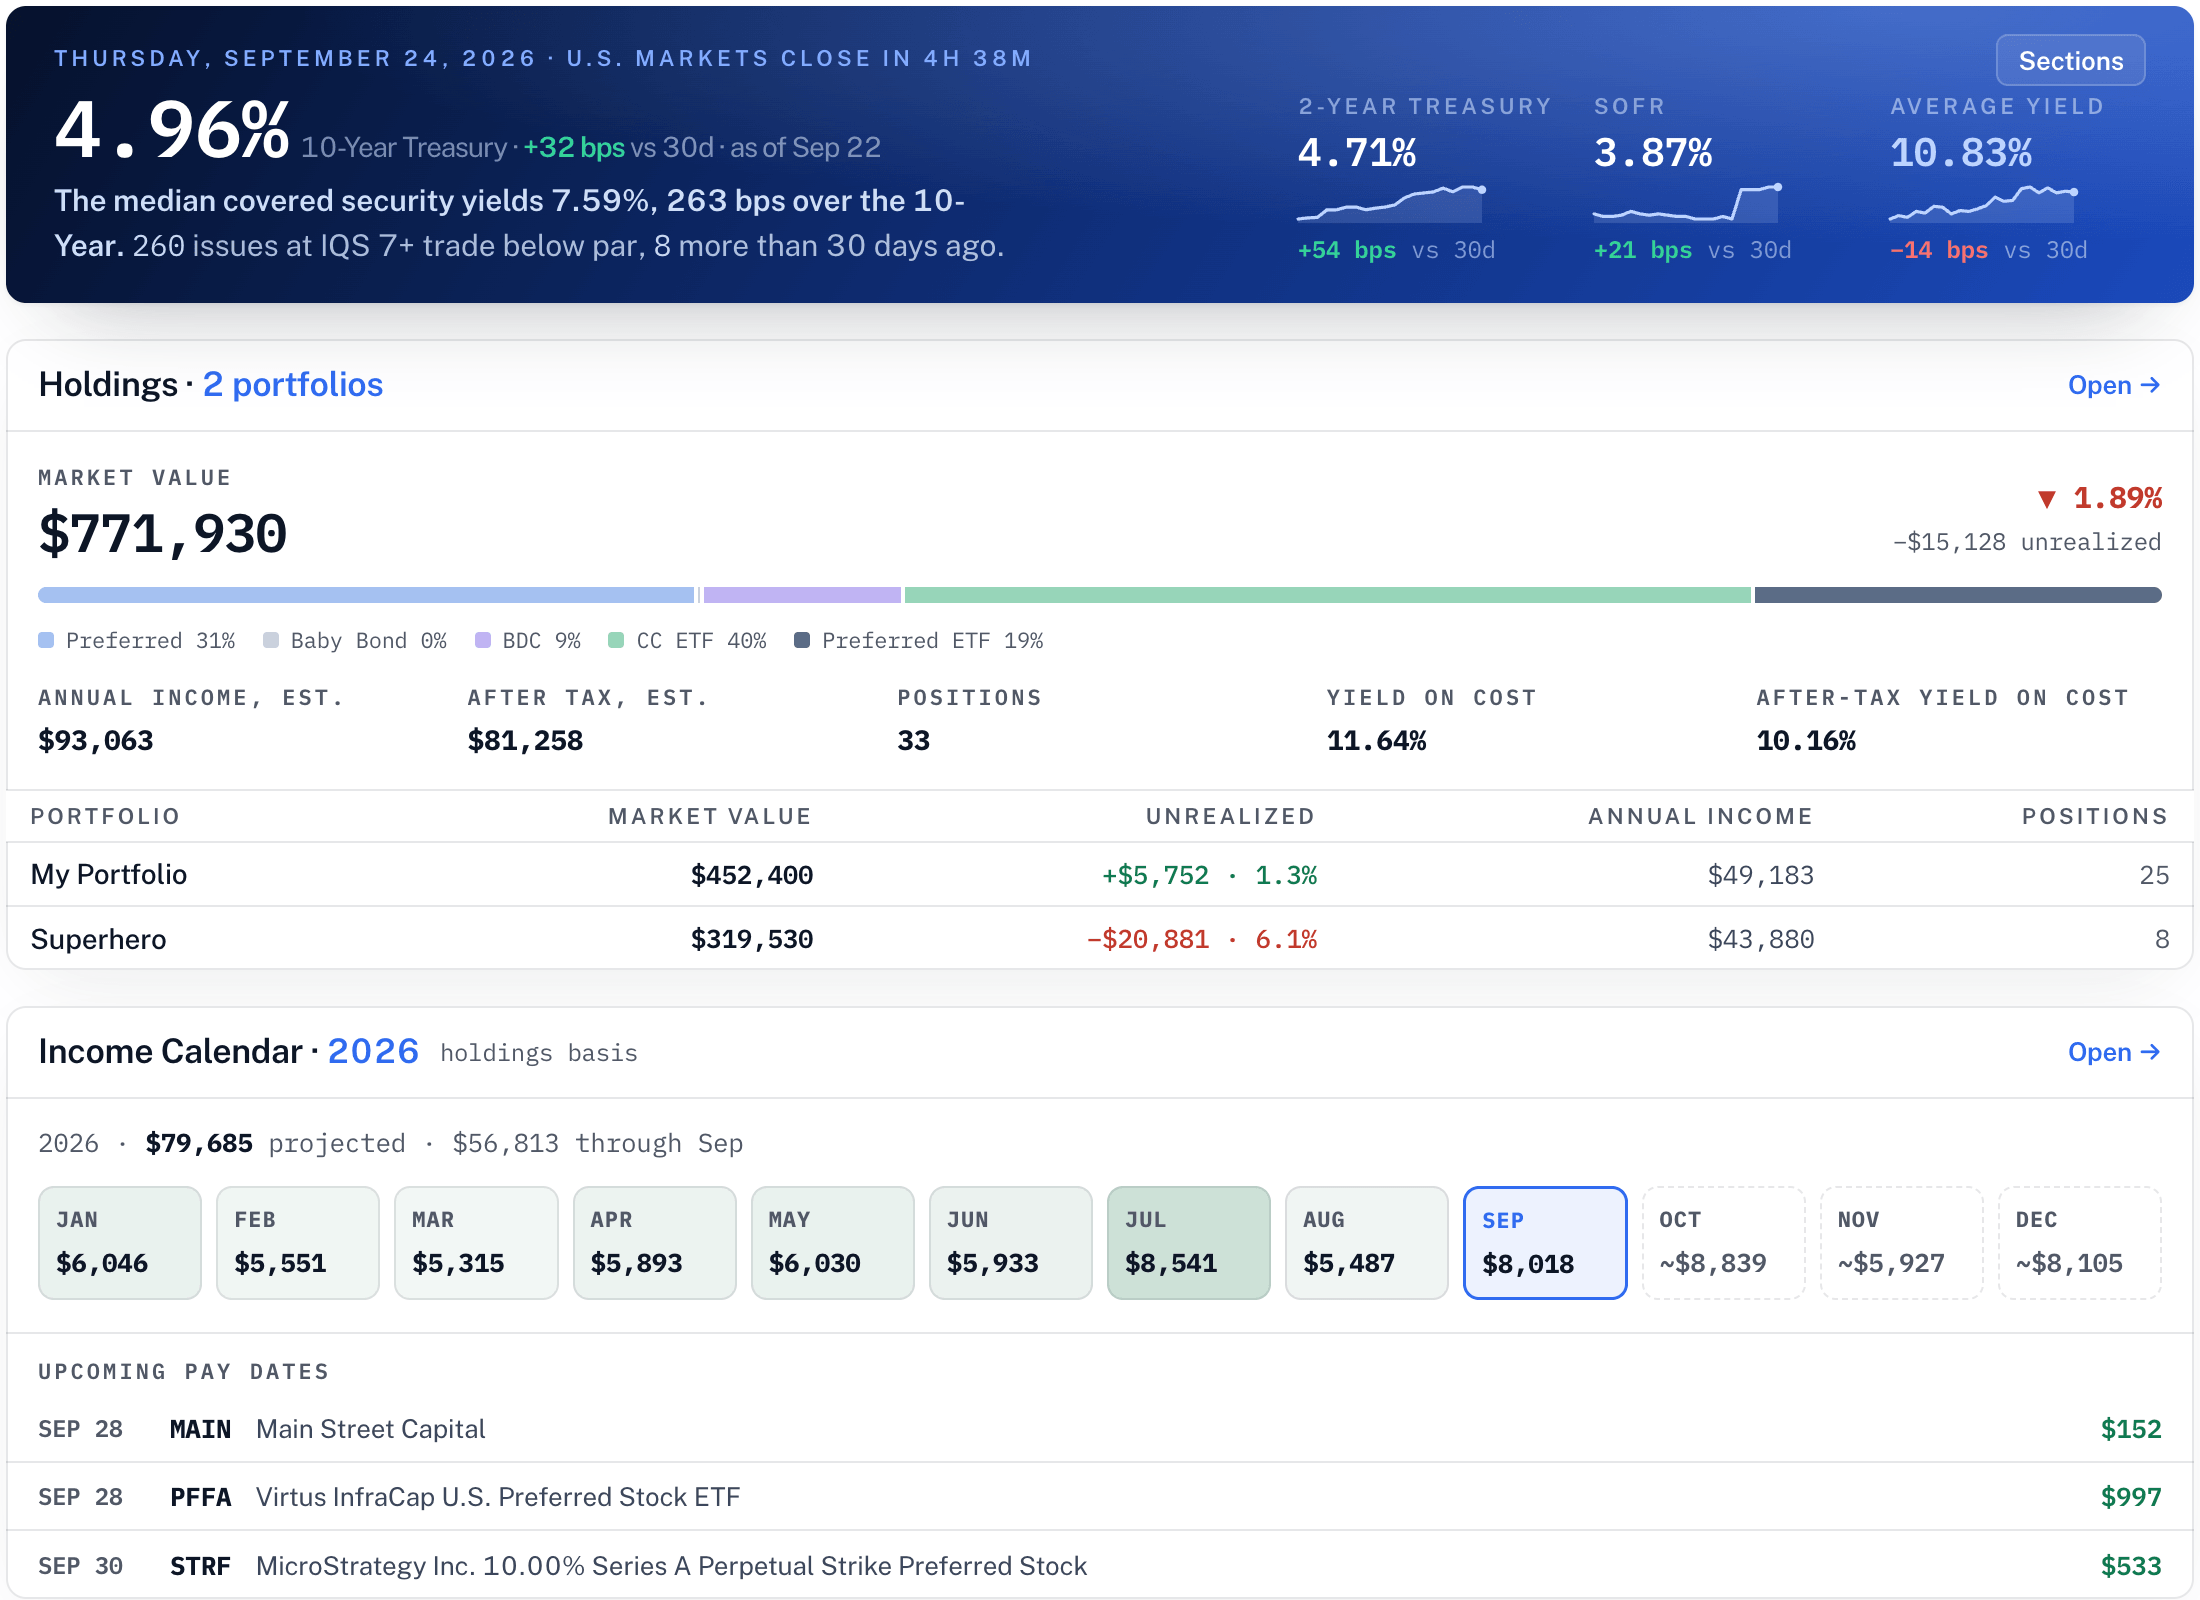Screen dimensions: 2200x1600
Task: Open the MAIN Main Street Capital pay date
Action: click(1100, 1429)
